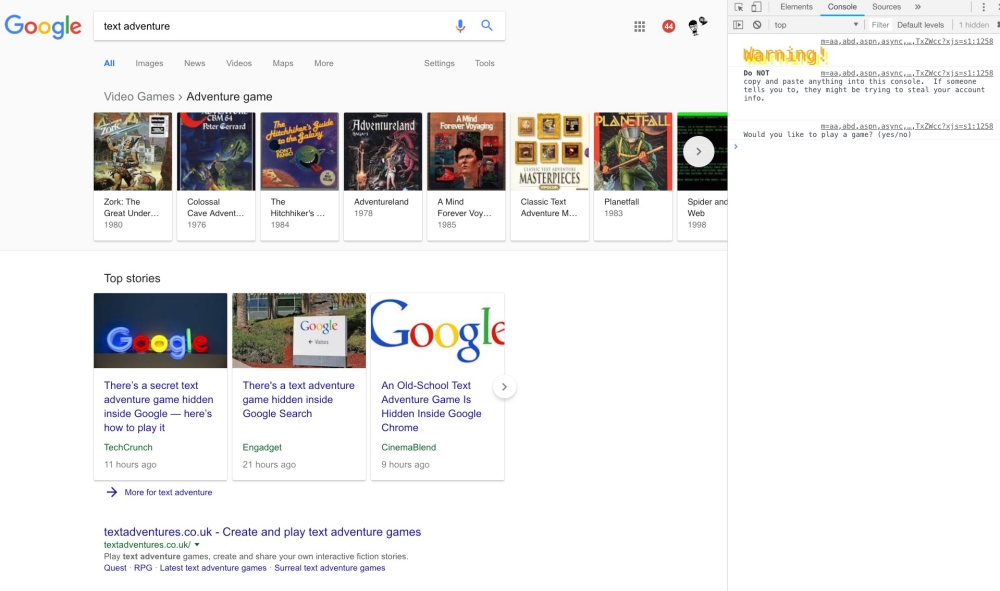
Task: Open the Google apps grid
Action: pos(639,27)
